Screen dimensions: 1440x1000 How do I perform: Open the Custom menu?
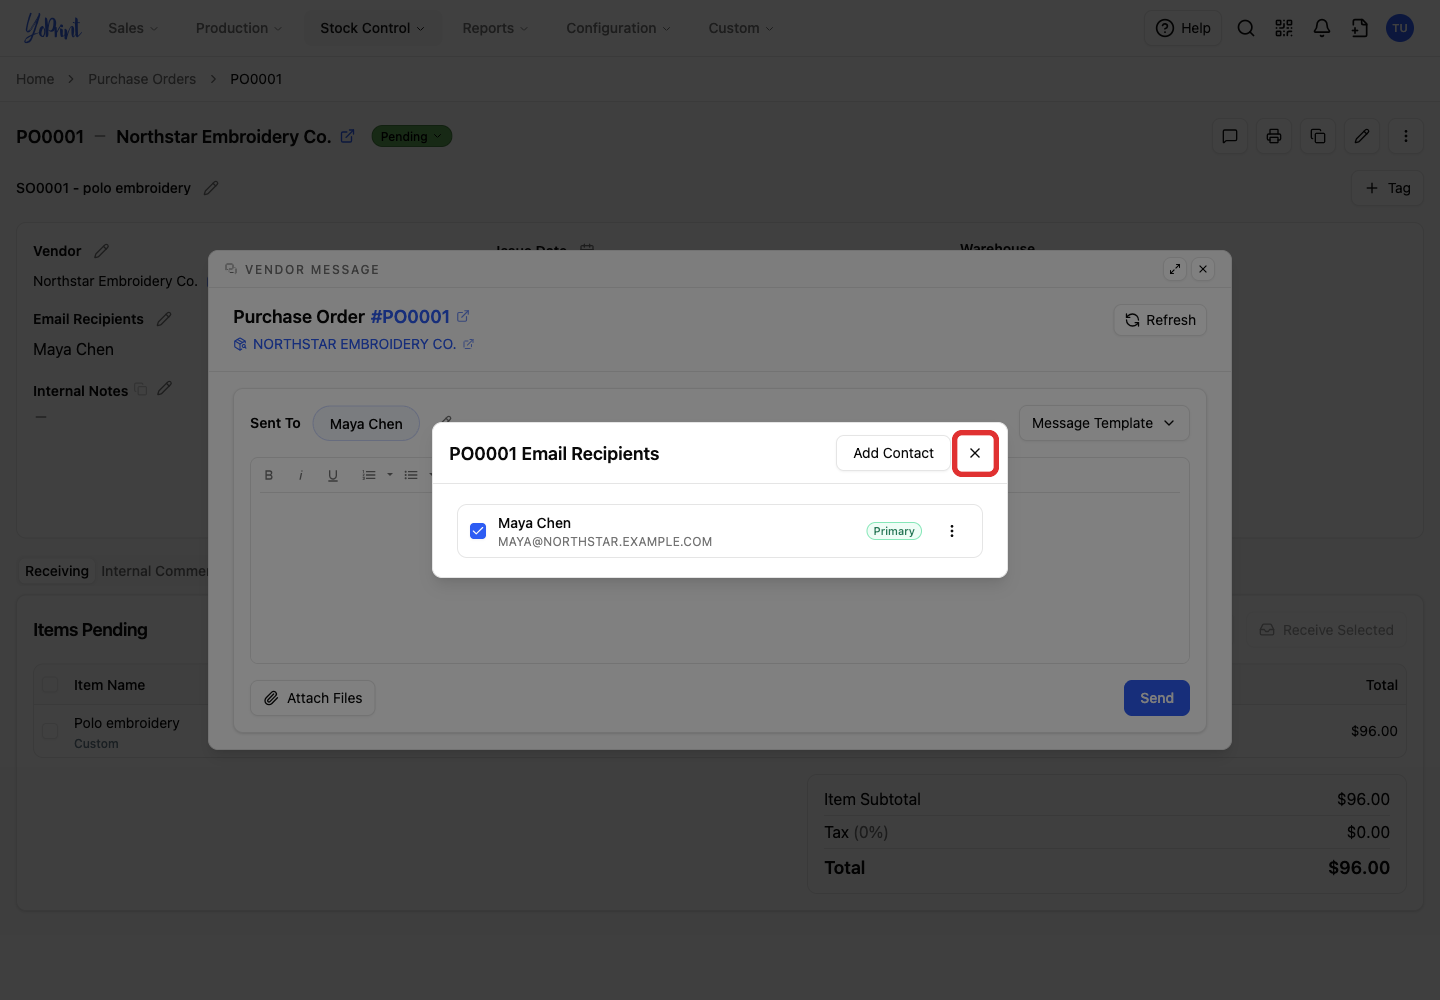click(x=741, y=28)
